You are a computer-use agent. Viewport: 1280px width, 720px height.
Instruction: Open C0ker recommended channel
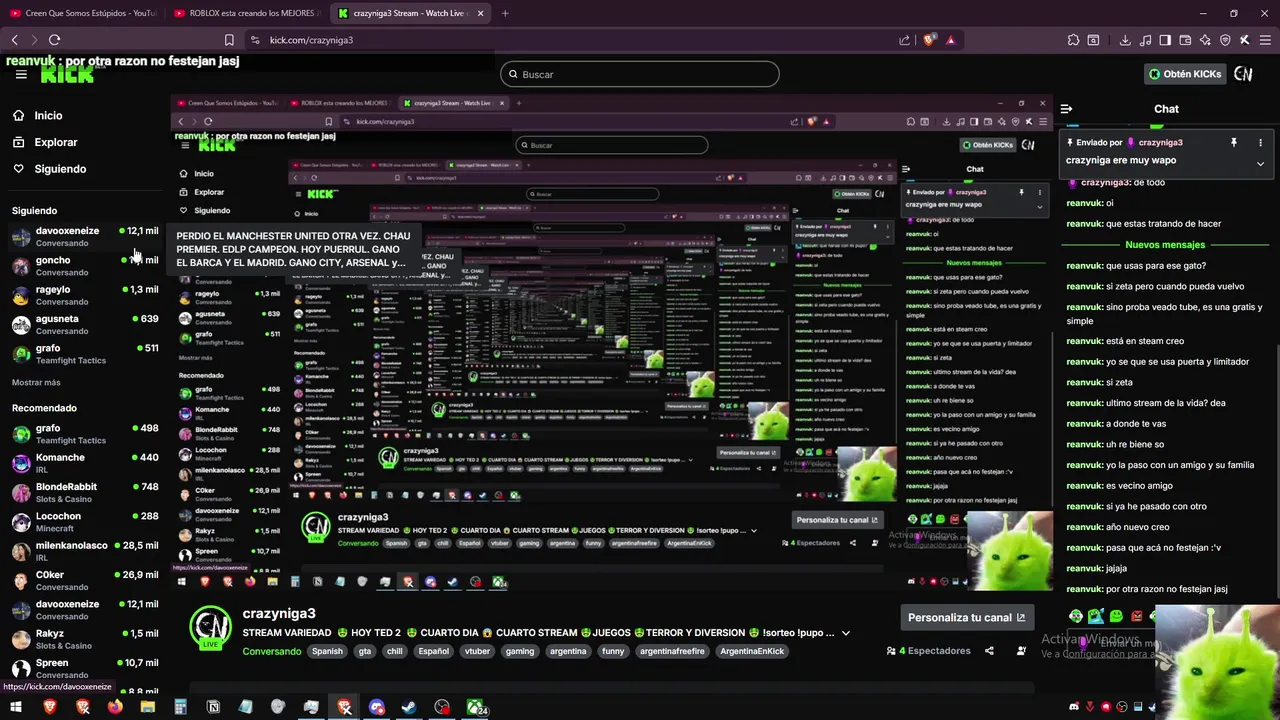pos(85,580)
